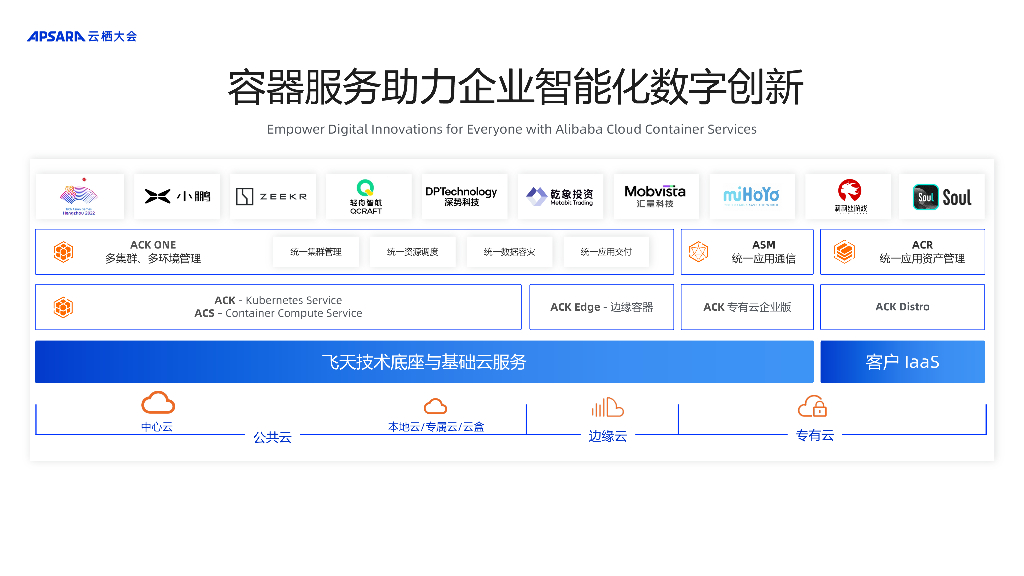Click the English subtitle Empower Digital Innovations
This screenshot has width=1024, height=576.
pyautogui.click(x=511, y=129)
